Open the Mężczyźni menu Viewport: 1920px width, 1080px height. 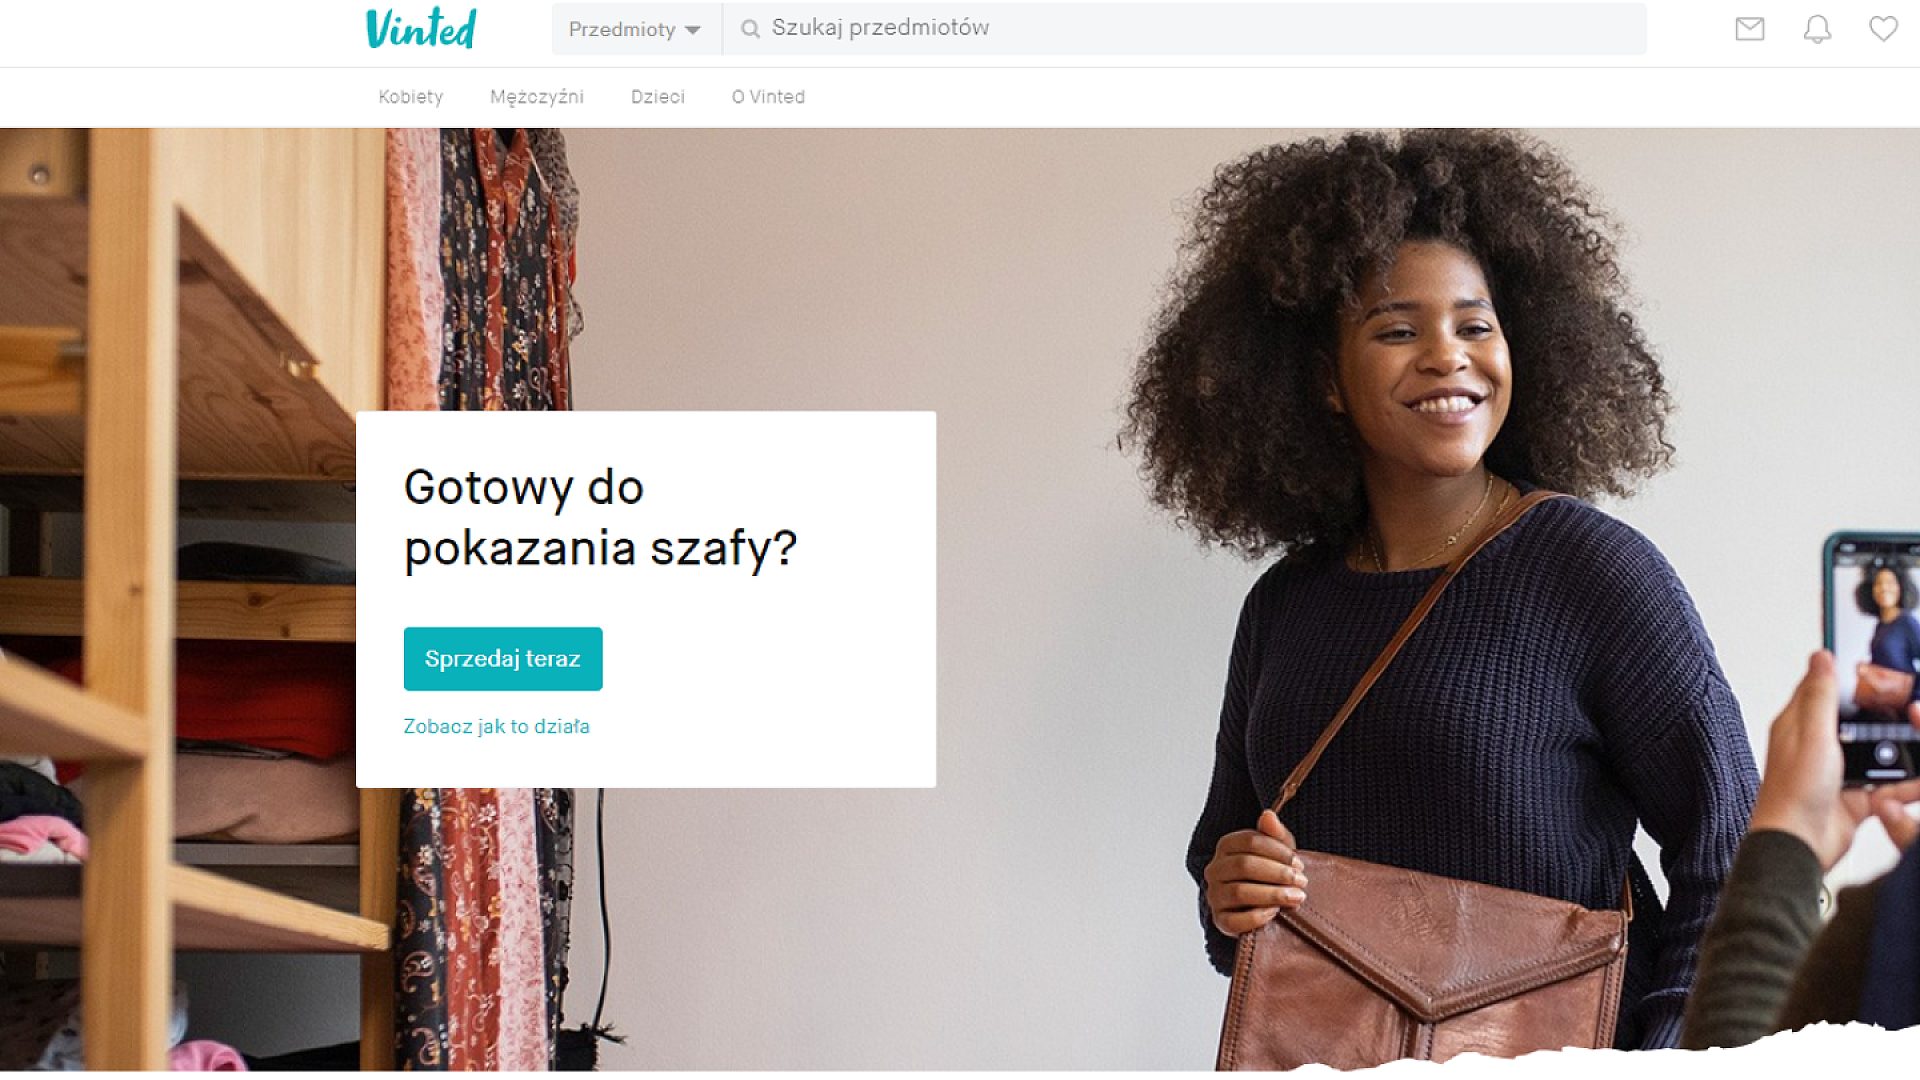pyautogui.click(x=536, y=97)
